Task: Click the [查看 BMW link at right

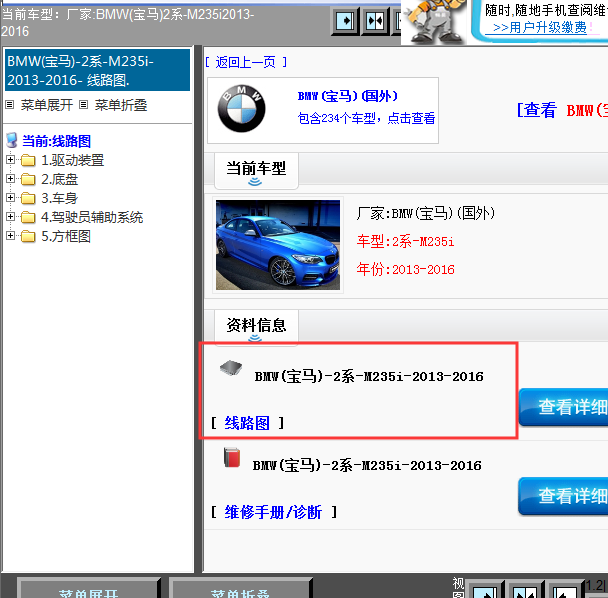Action: (x=562, y=110)
